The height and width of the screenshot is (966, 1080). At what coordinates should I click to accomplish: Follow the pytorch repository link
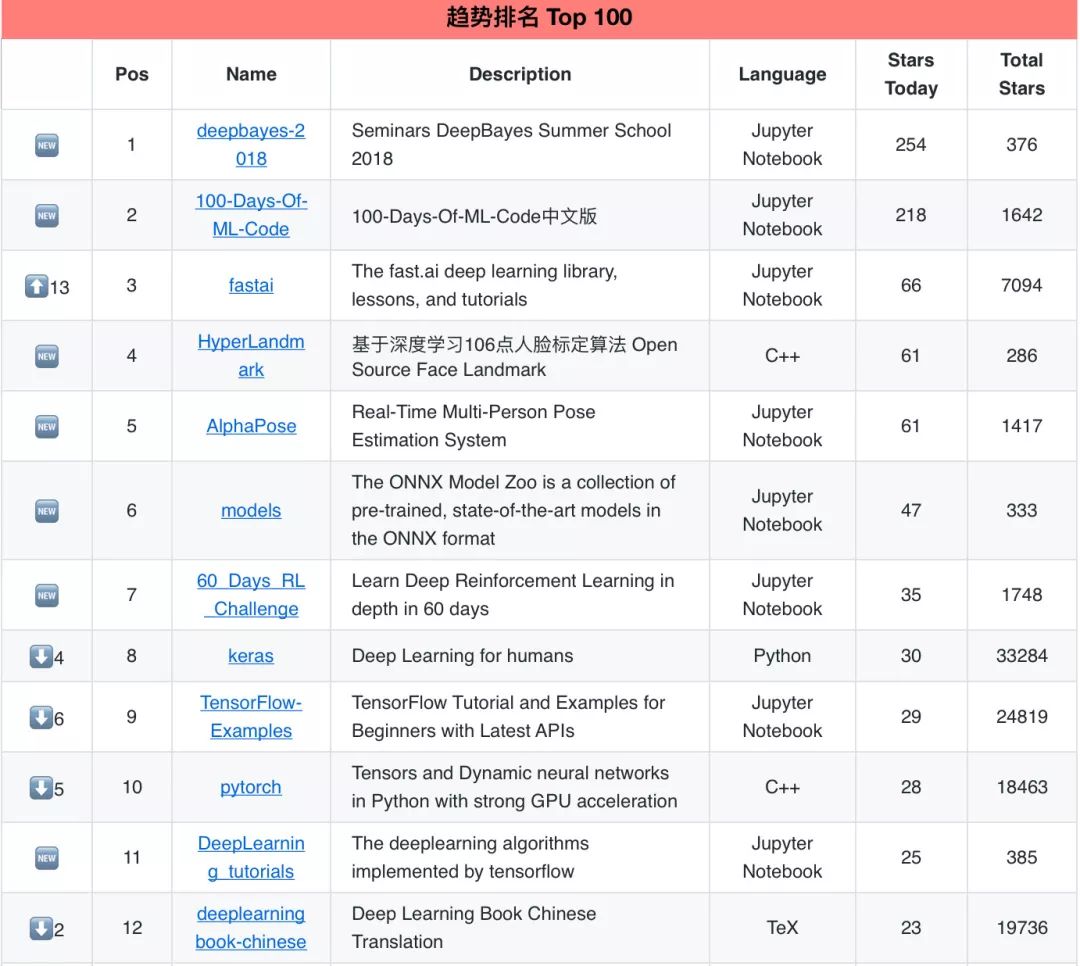pyautogui.click(x=251, y=787)
